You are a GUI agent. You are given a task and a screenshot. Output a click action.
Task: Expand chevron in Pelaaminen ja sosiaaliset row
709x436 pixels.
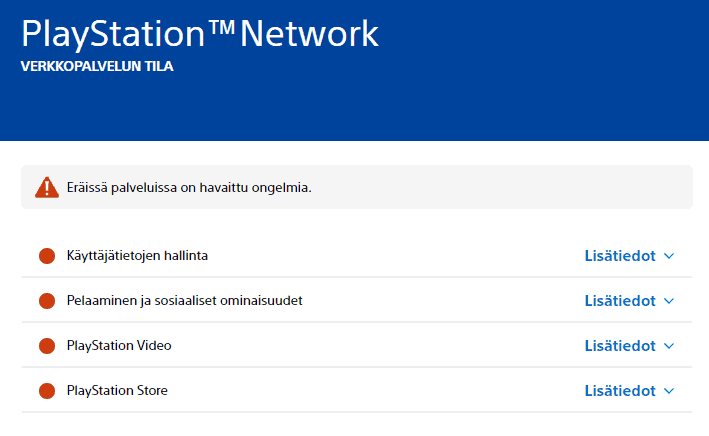click(669, 301)
